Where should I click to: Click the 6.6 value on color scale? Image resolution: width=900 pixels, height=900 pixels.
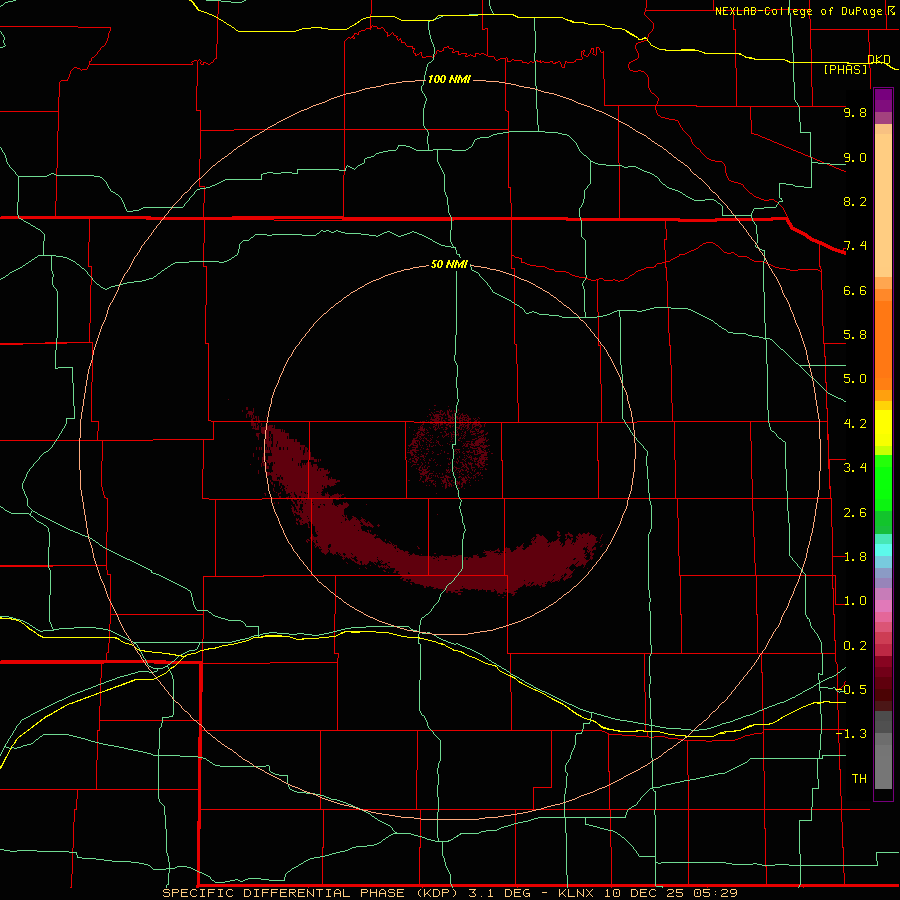tap(855, 290)
